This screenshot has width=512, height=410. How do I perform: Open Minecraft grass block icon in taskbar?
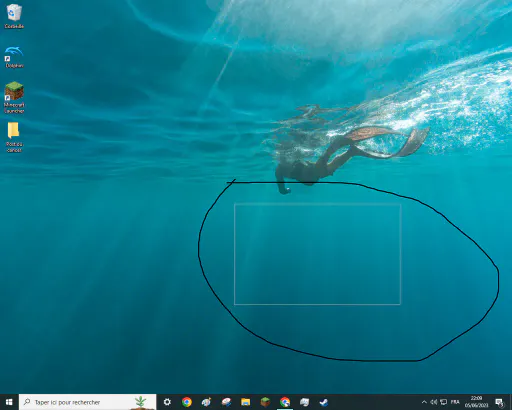click(265, 402)
